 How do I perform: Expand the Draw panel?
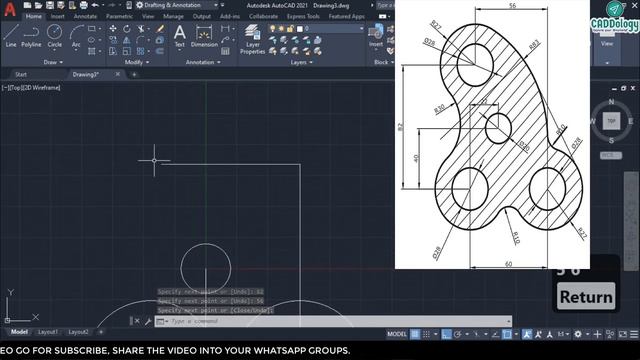[53, 62]
